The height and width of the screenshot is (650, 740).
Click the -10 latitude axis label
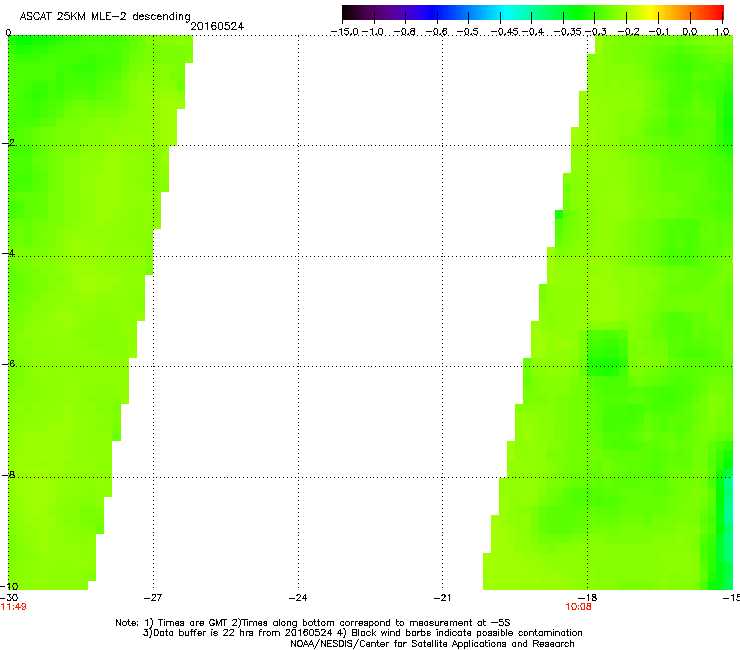[9, 586]
